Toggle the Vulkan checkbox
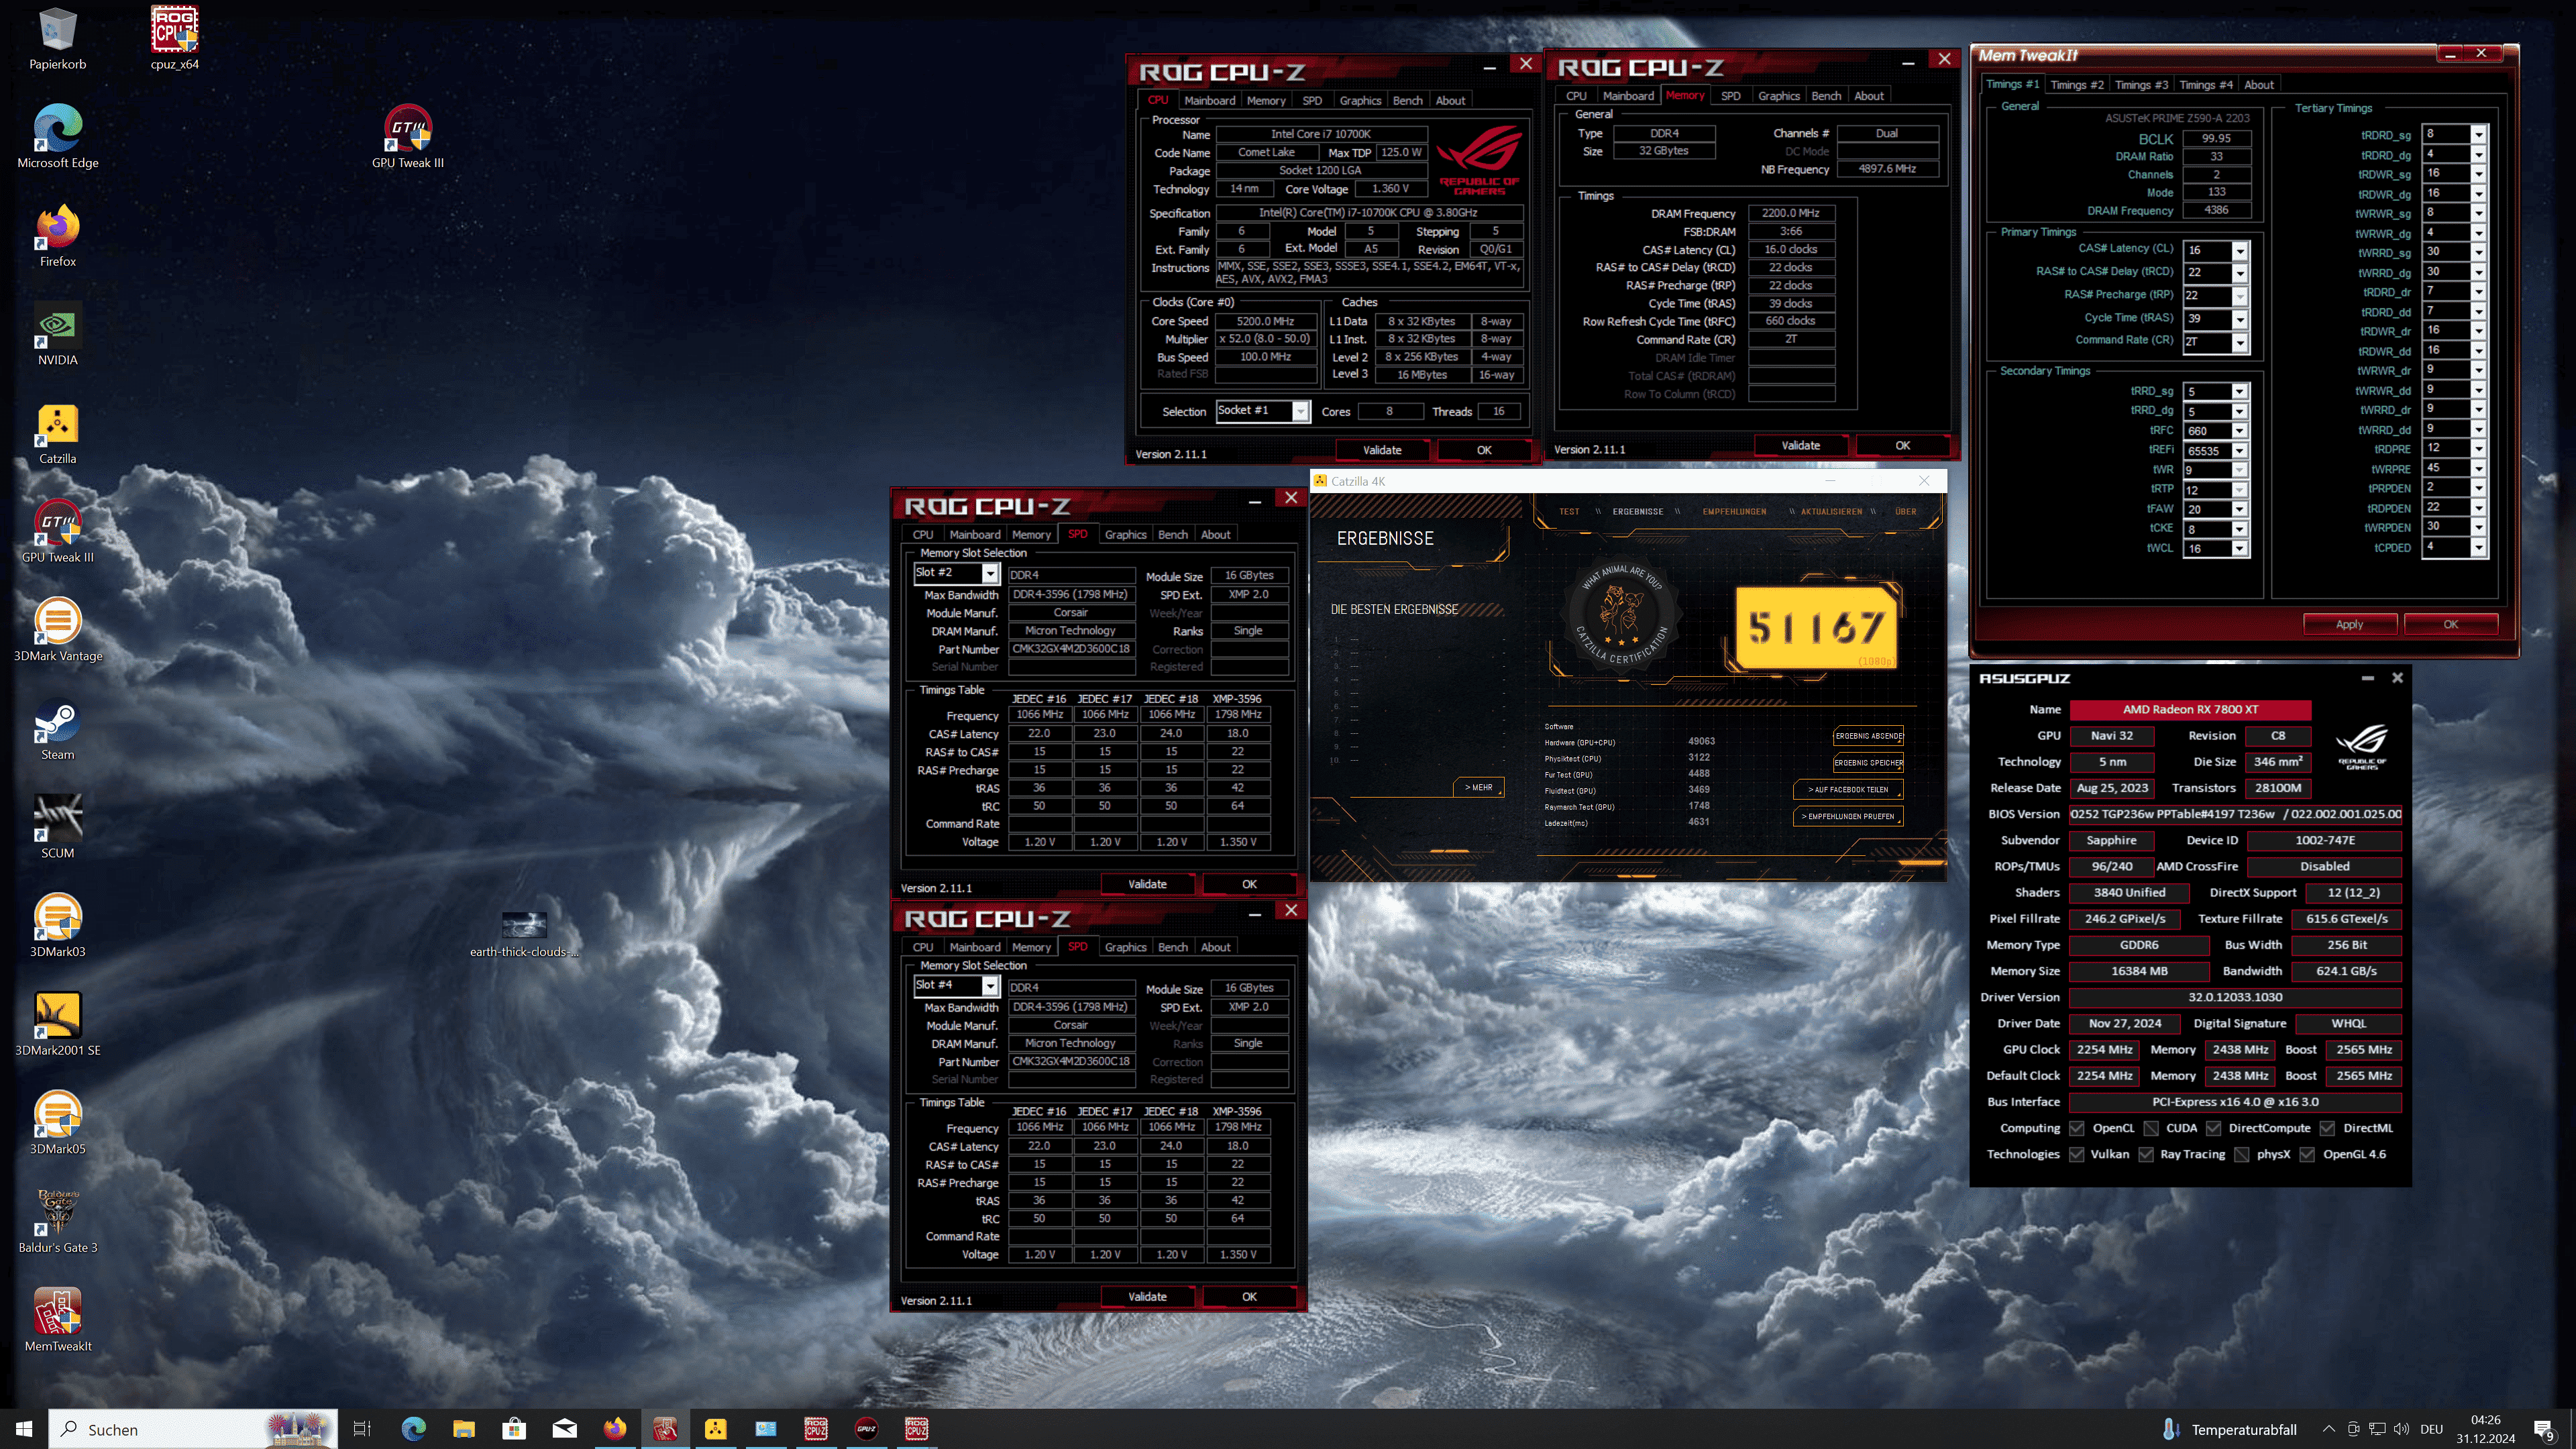Screen dimensions: 2576x1449 [x=2077, y=1154]
